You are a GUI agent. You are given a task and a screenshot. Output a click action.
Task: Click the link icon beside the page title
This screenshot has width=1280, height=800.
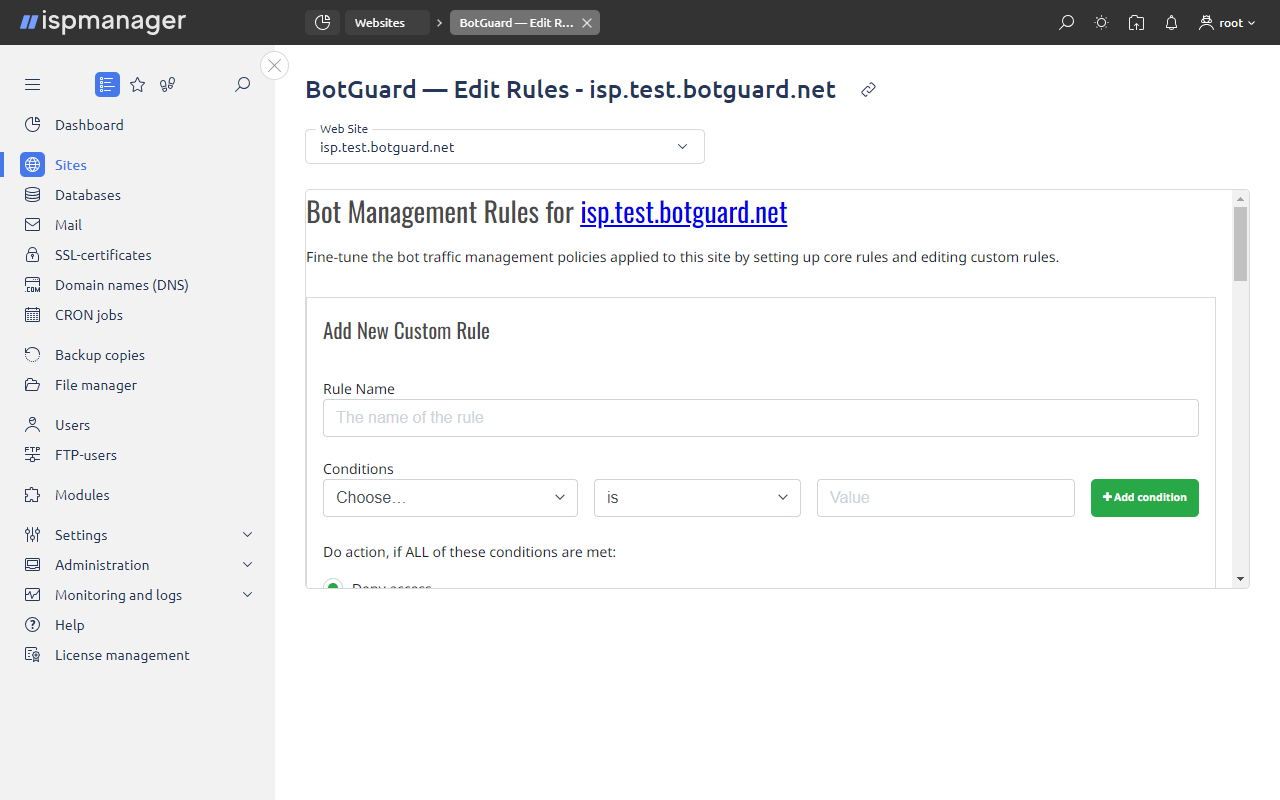pos(869,90)
